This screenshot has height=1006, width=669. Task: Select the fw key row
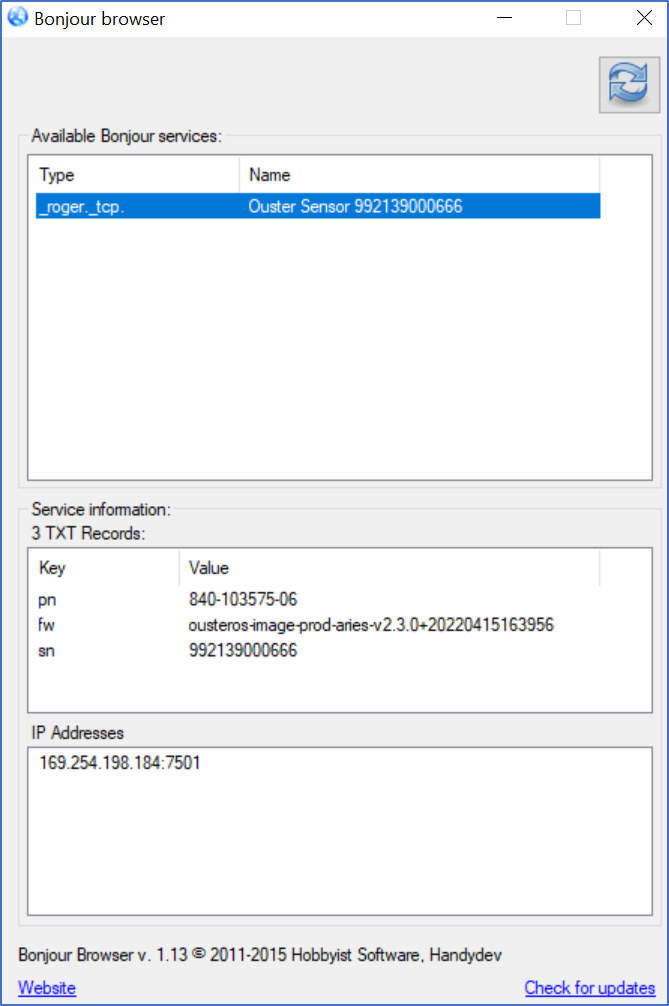318,625
